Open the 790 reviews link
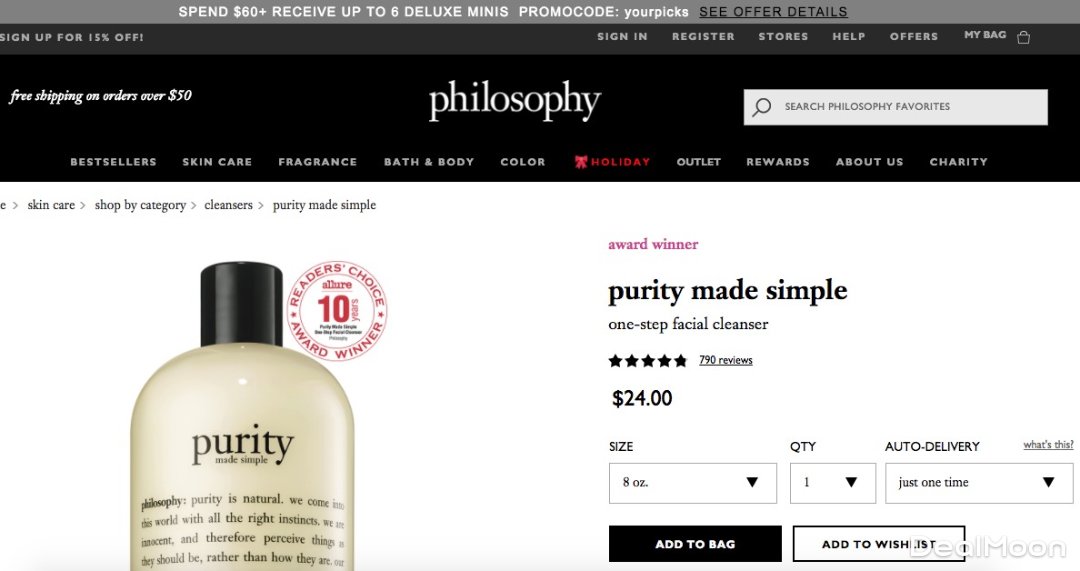The height and width of the screenshot is (571, 1080). [x=725, y=360]
